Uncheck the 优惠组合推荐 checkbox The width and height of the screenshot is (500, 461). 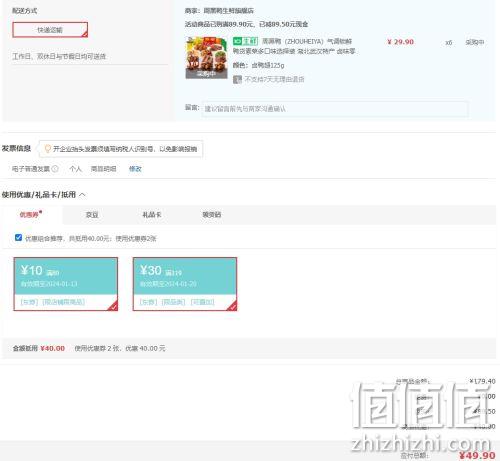point(18,238)
